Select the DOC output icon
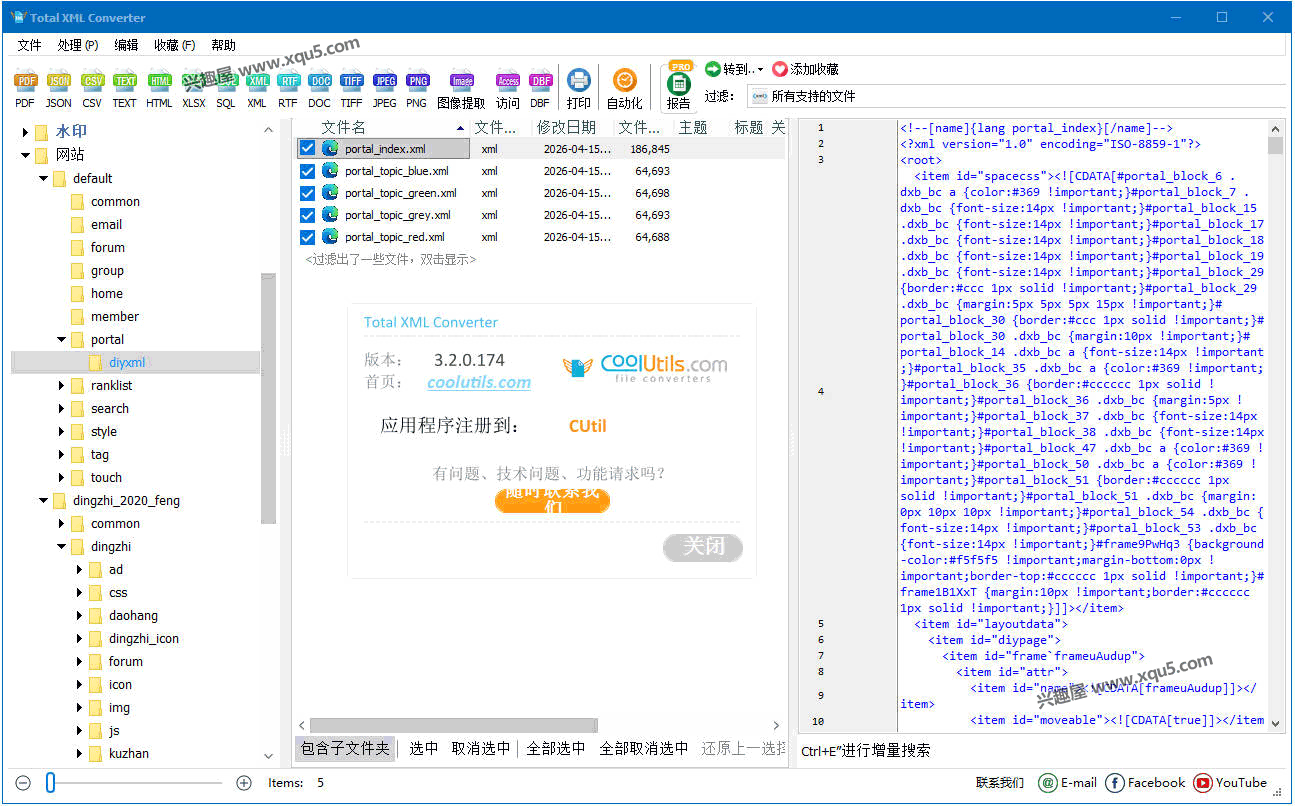 (x=319, y=89)
